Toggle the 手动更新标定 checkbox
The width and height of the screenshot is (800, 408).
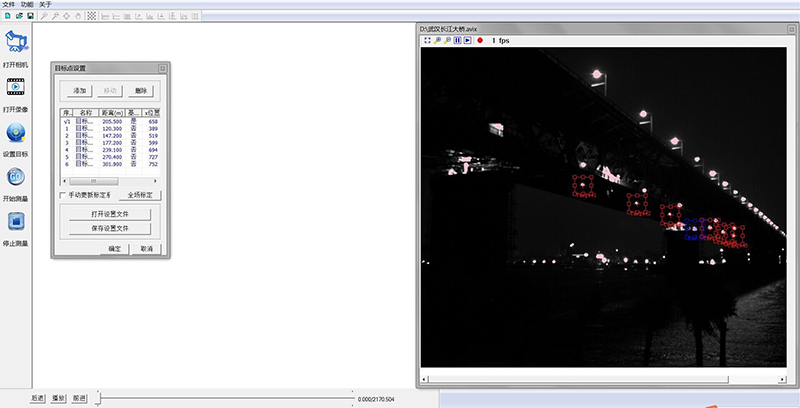point(63,195)
